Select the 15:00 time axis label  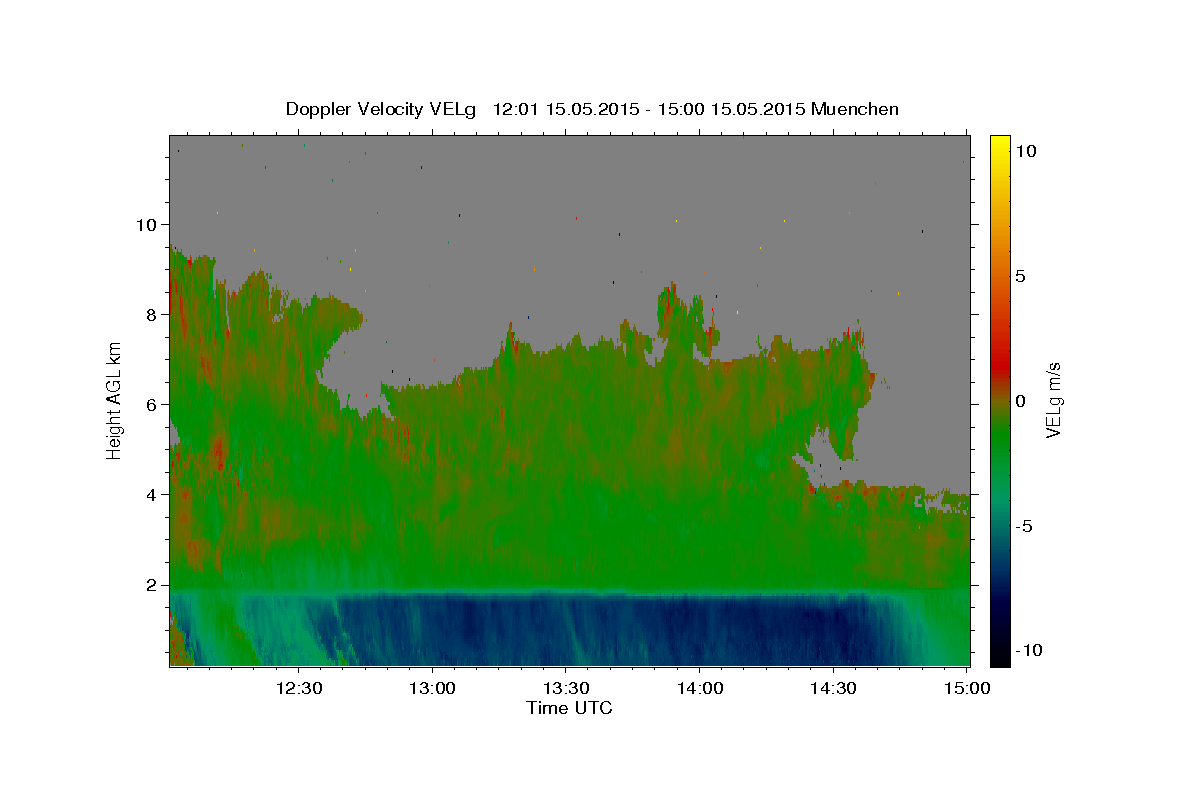pos(966,688)
